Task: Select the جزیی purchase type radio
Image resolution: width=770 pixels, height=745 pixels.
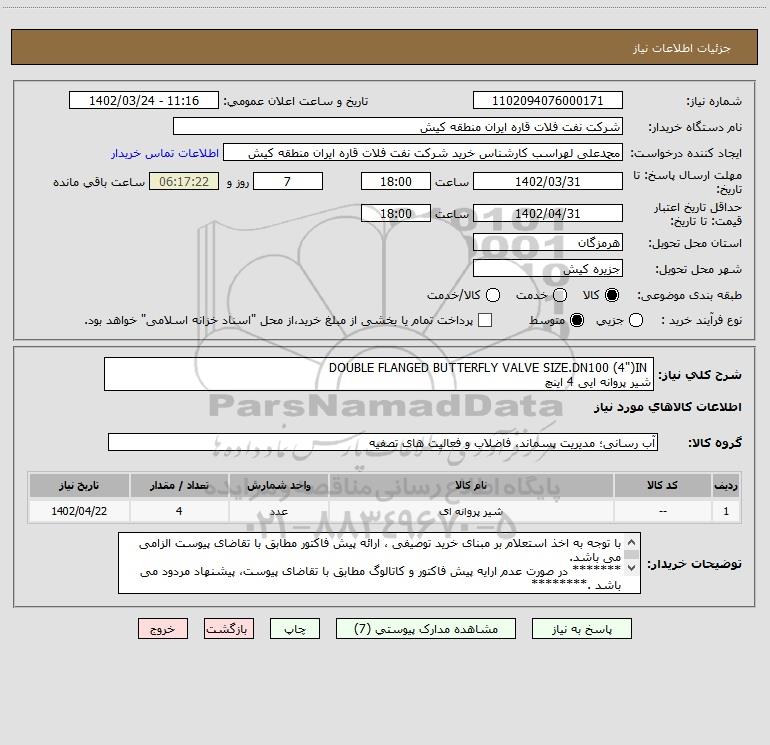Action: click(x=635, y=320)
